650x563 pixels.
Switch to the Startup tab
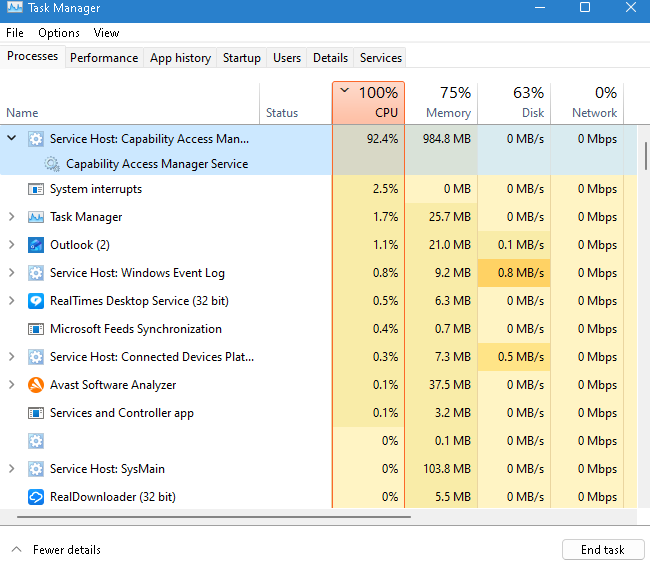coord(242,58)
